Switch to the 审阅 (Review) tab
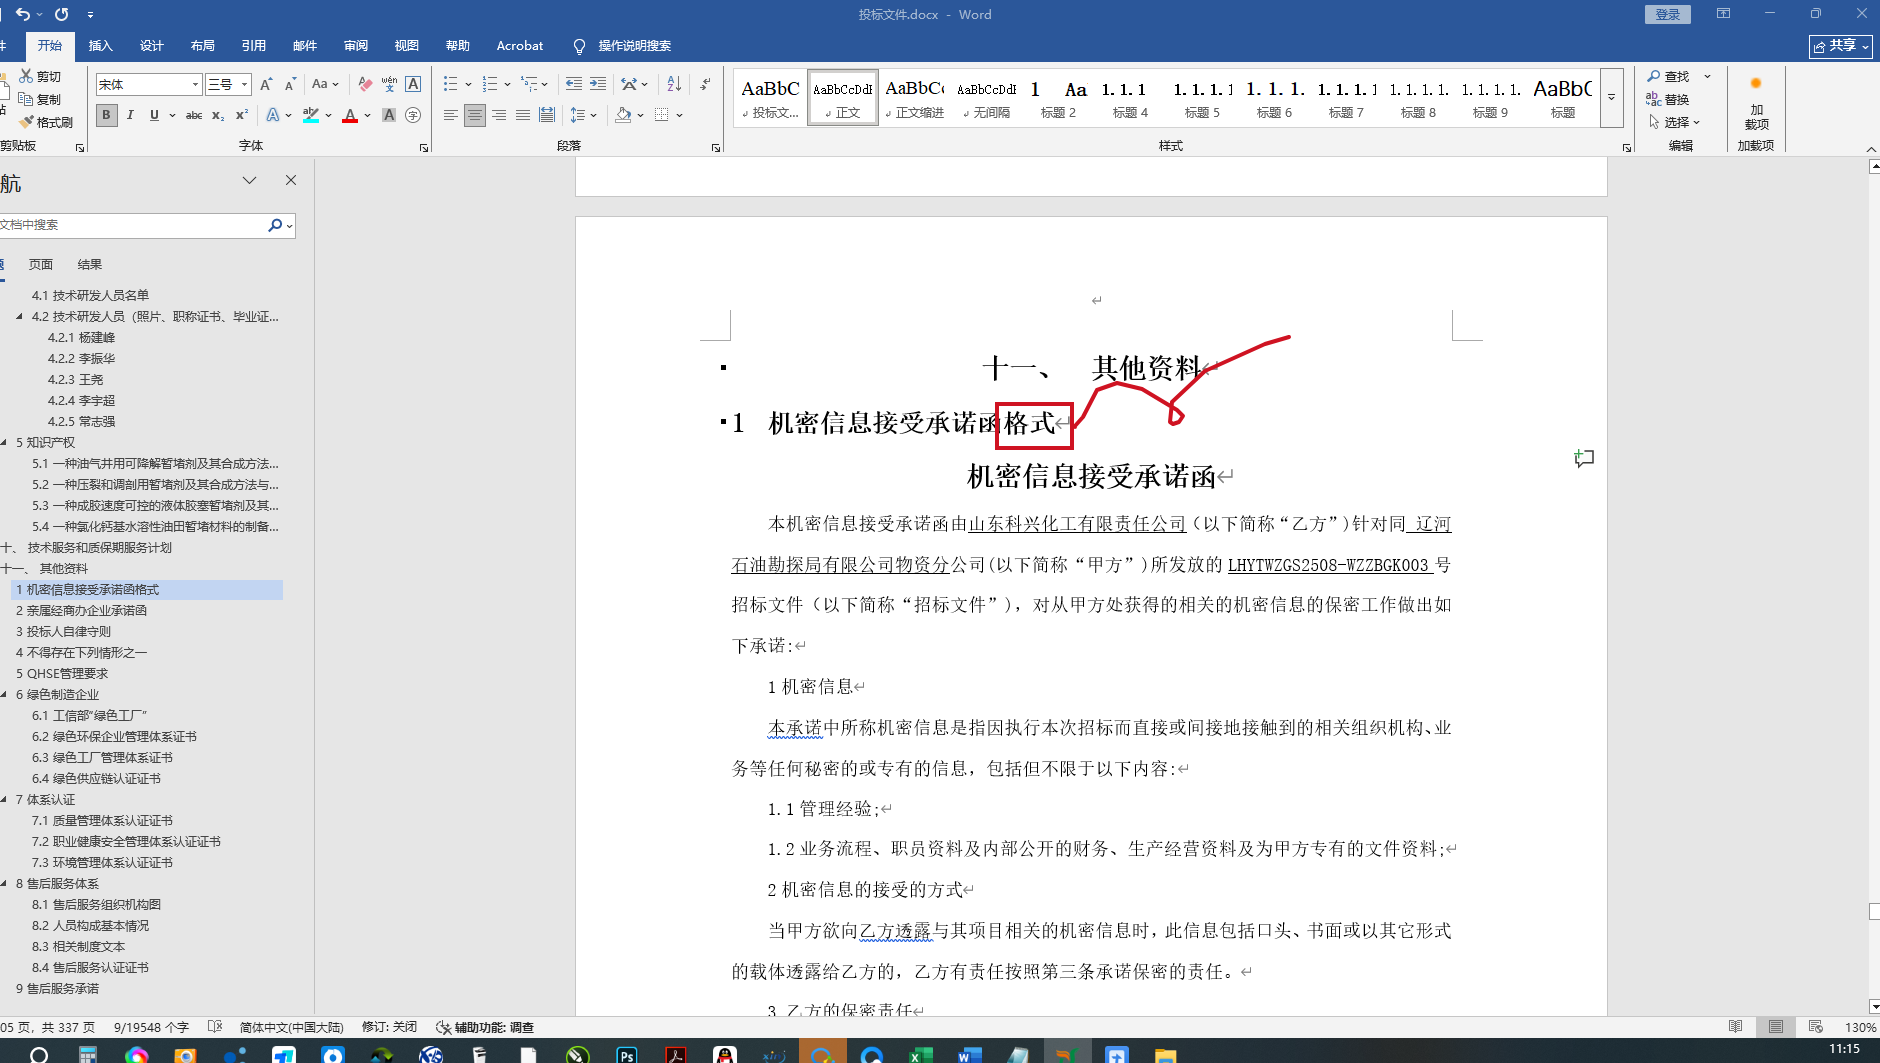 click(x=355, y=46)
